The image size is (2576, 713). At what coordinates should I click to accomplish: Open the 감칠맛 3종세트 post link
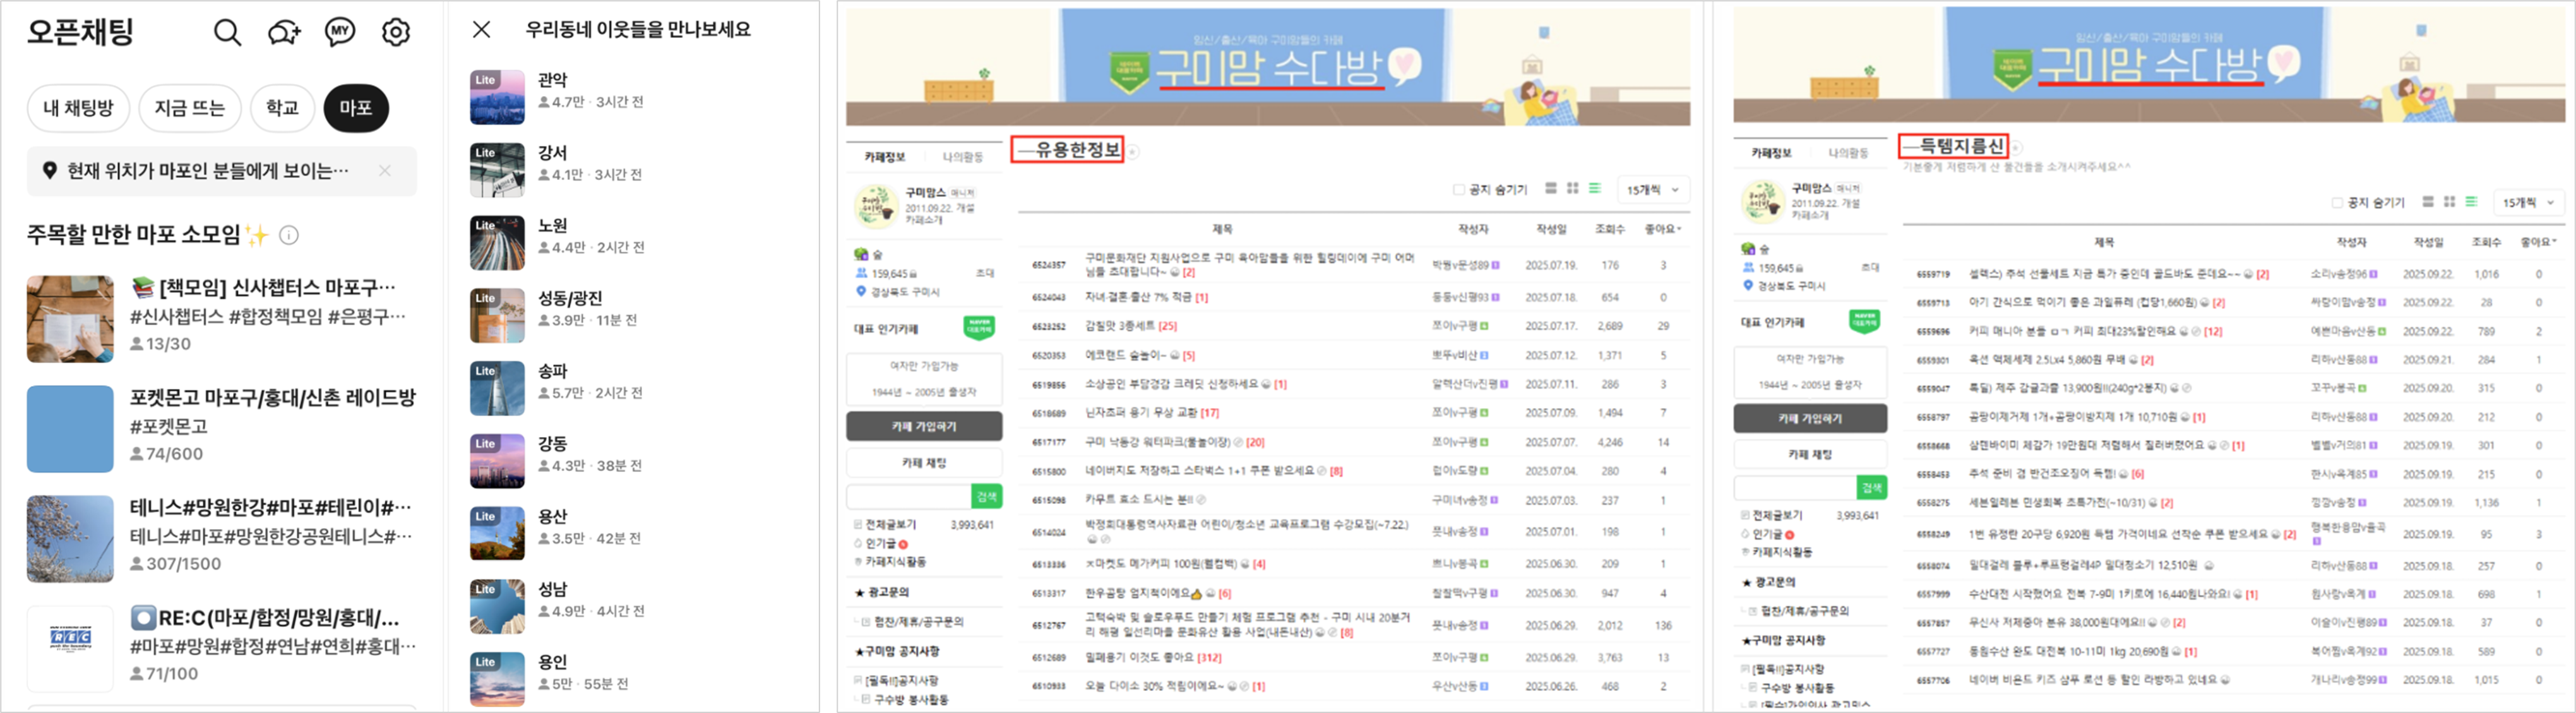1120,326
